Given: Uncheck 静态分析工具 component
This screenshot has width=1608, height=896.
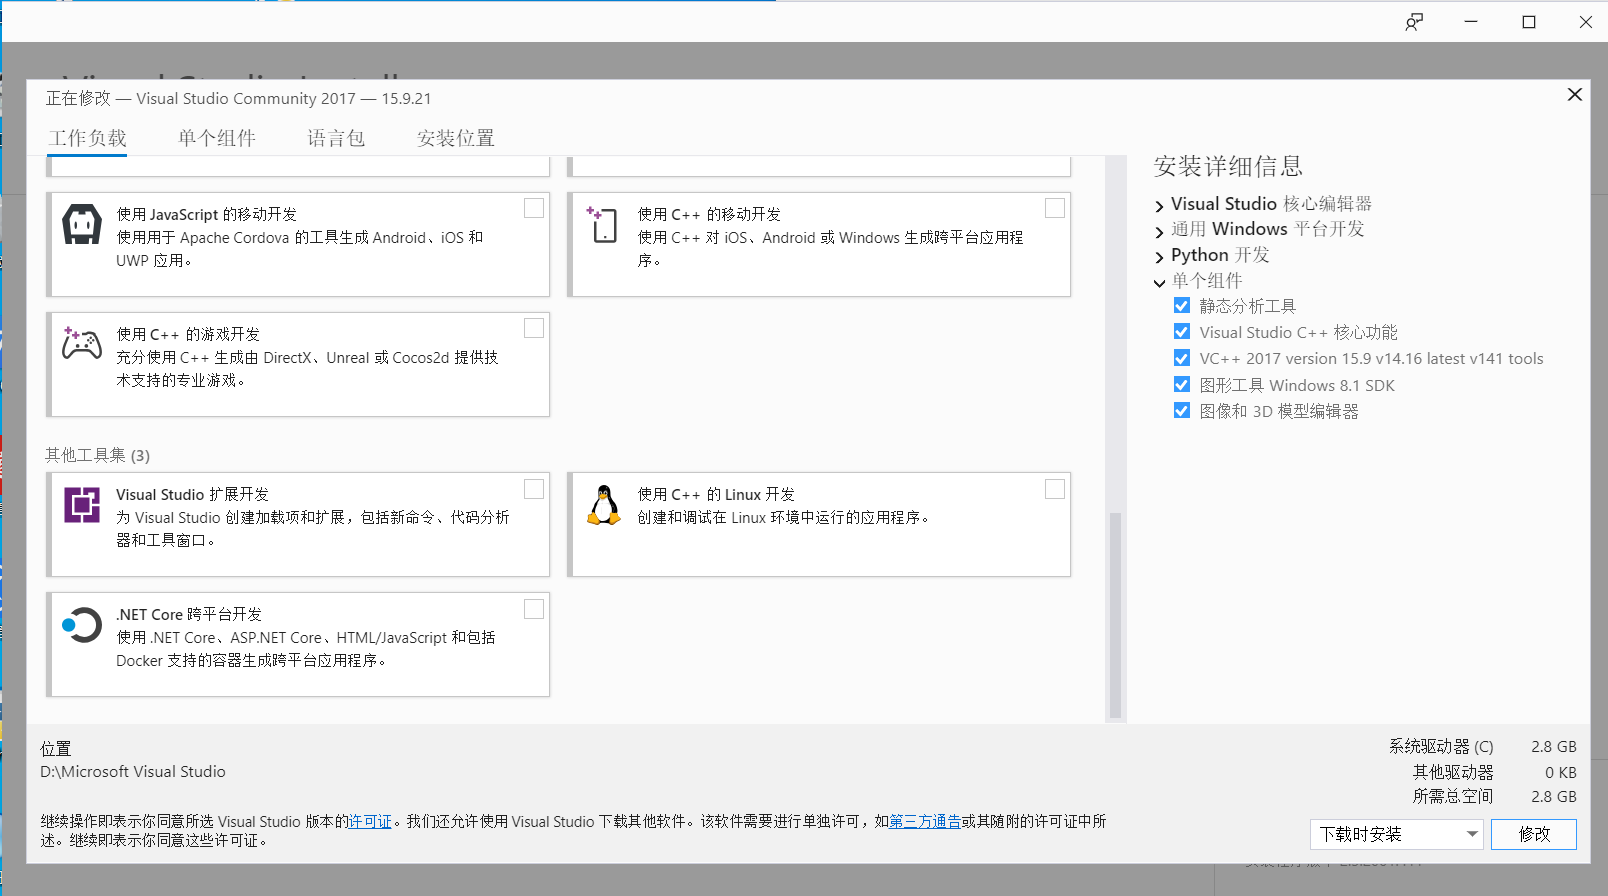Looking at the screenshot, I should 1182,305.
